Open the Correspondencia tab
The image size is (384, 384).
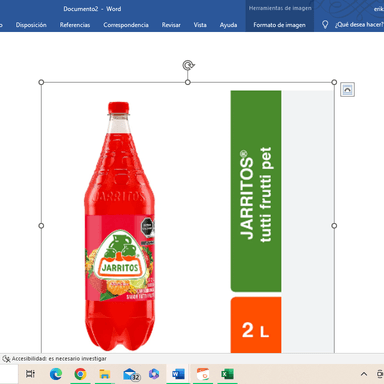(126, 25)
